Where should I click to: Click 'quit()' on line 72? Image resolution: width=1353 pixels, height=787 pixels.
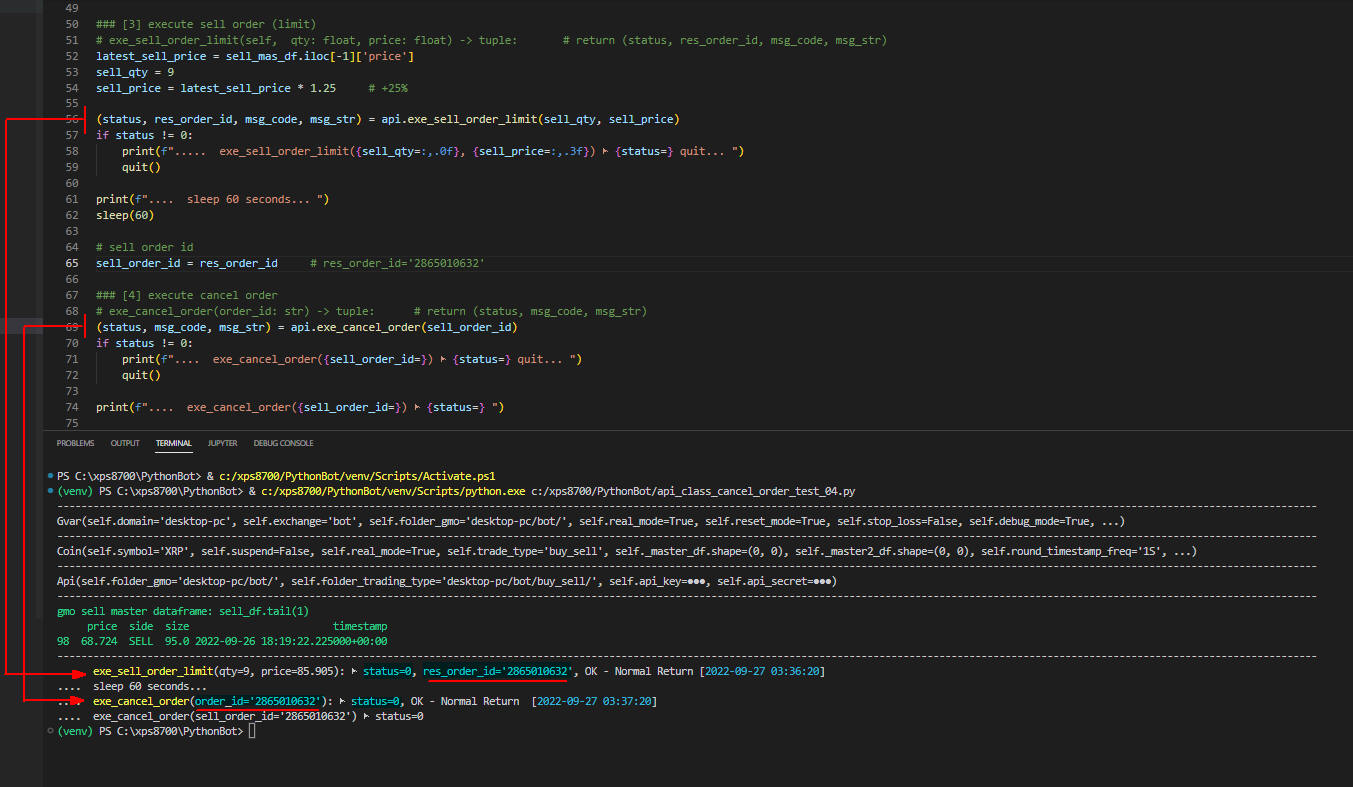tap(141, 375)
